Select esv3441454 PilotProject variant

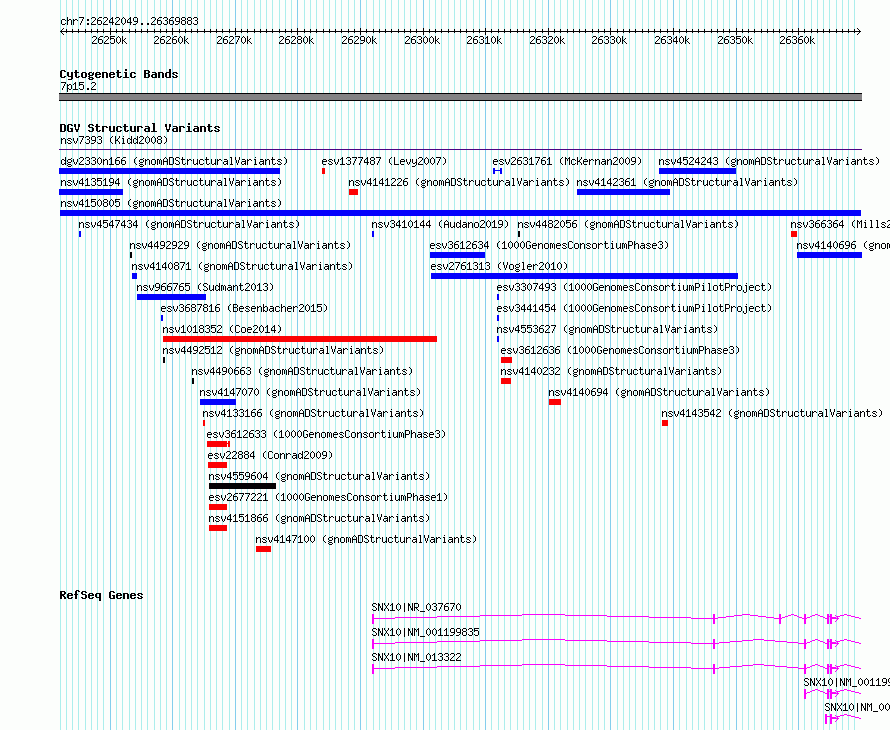click(634, 308)
